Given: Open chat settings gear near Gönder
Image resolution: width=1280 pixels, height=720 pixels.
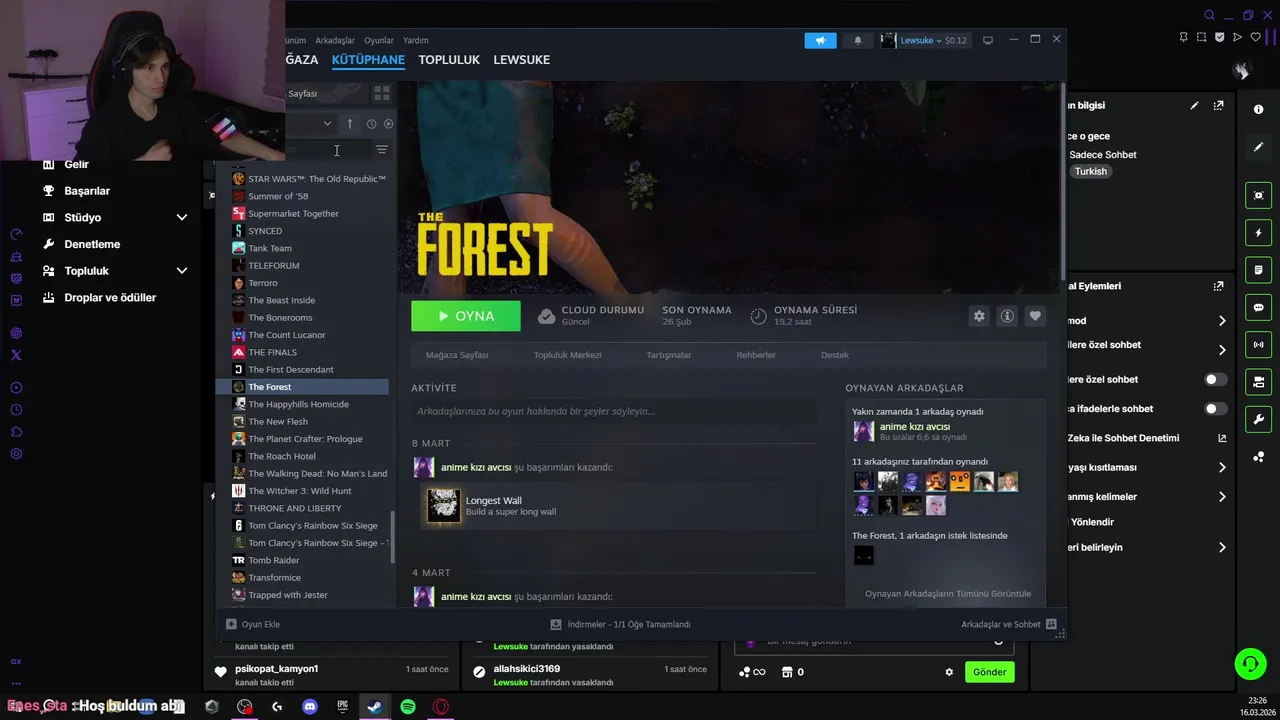Looking at the screenshot, I should (949, 672).
